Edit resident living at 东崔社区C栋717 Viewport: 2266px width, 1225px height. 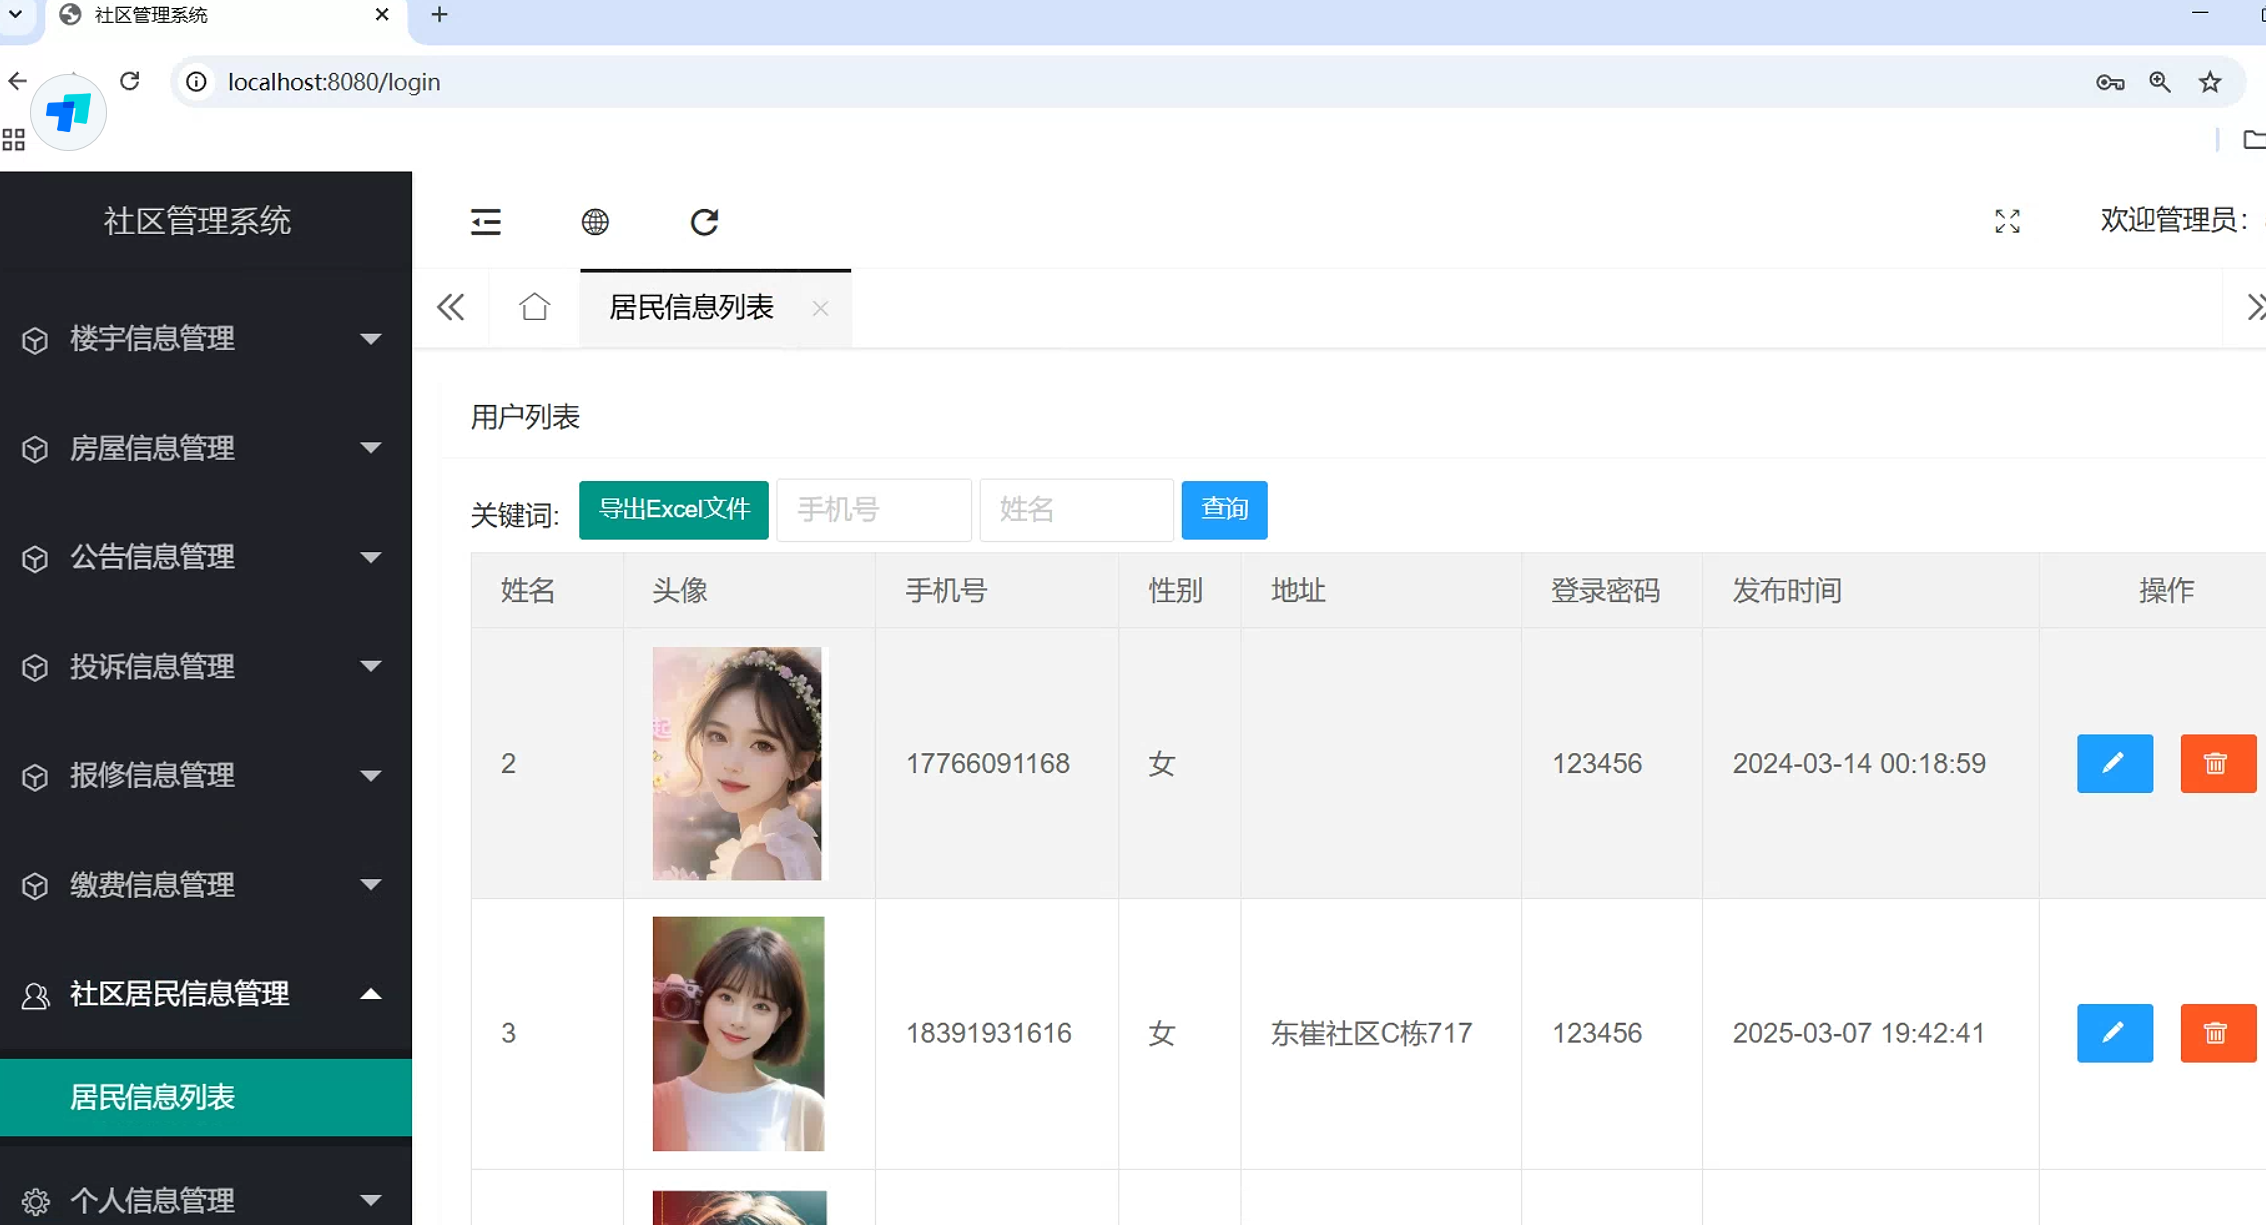point(2114,1033)
